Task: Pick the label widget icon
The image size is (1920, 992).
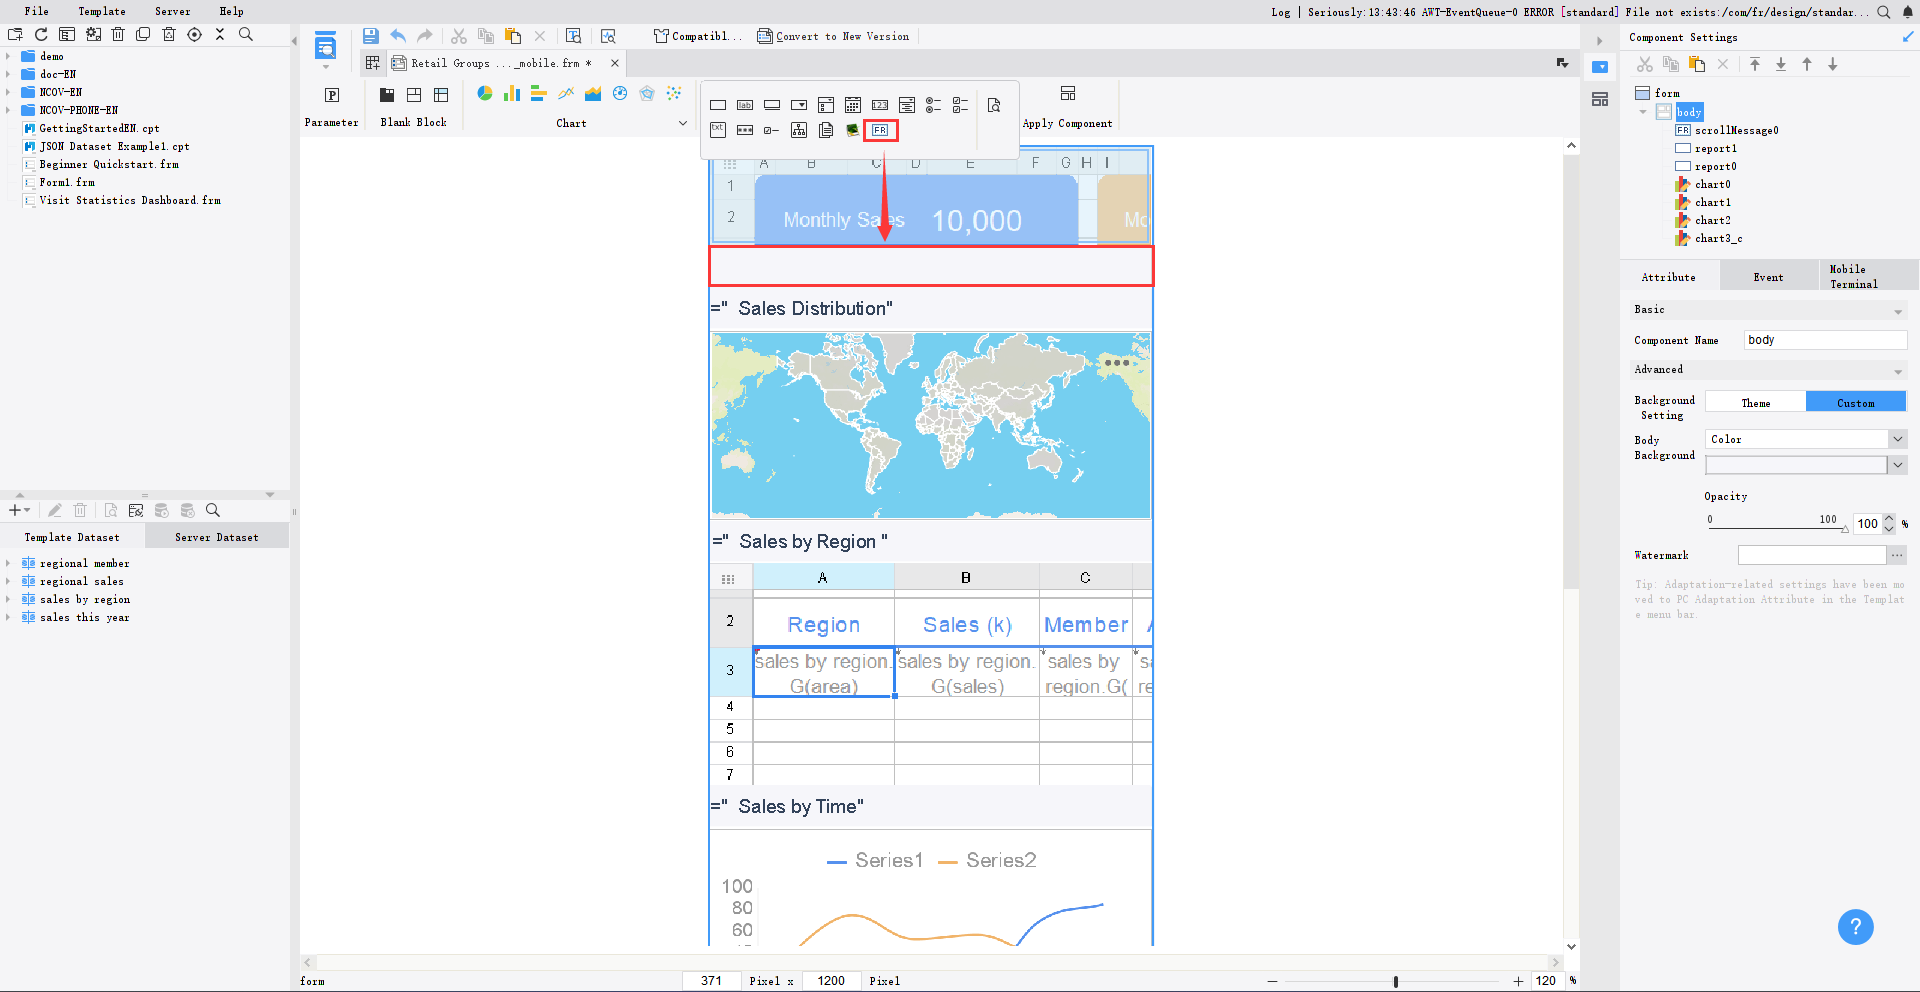Action: pos(745,105)
